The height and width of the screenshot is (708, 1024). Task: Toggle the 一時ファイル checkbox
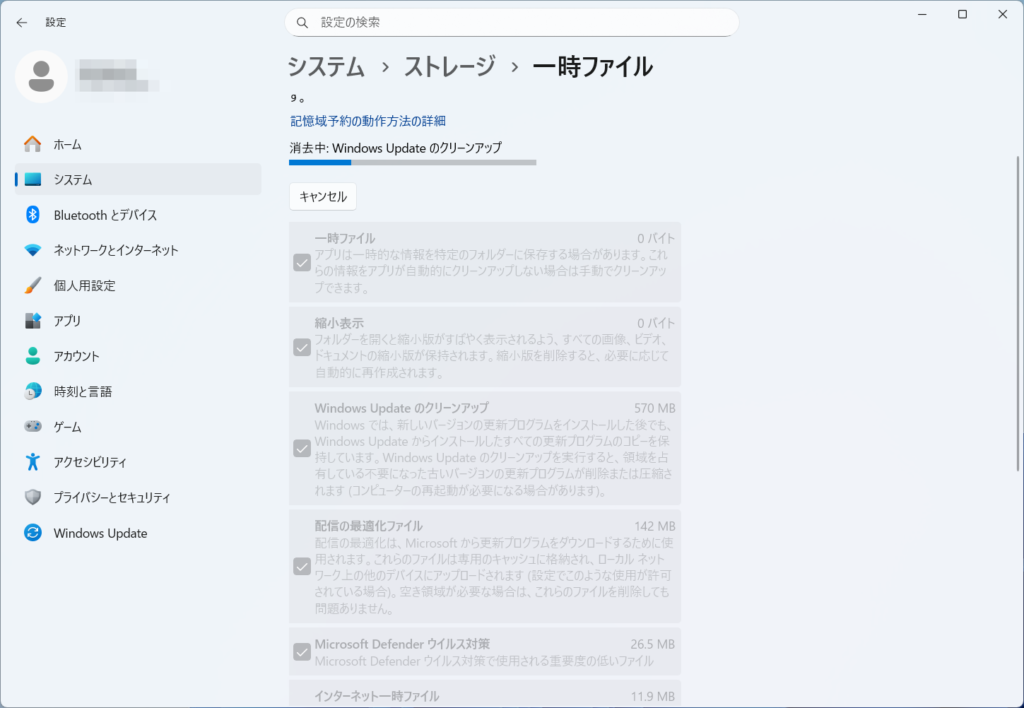point(301,263)
